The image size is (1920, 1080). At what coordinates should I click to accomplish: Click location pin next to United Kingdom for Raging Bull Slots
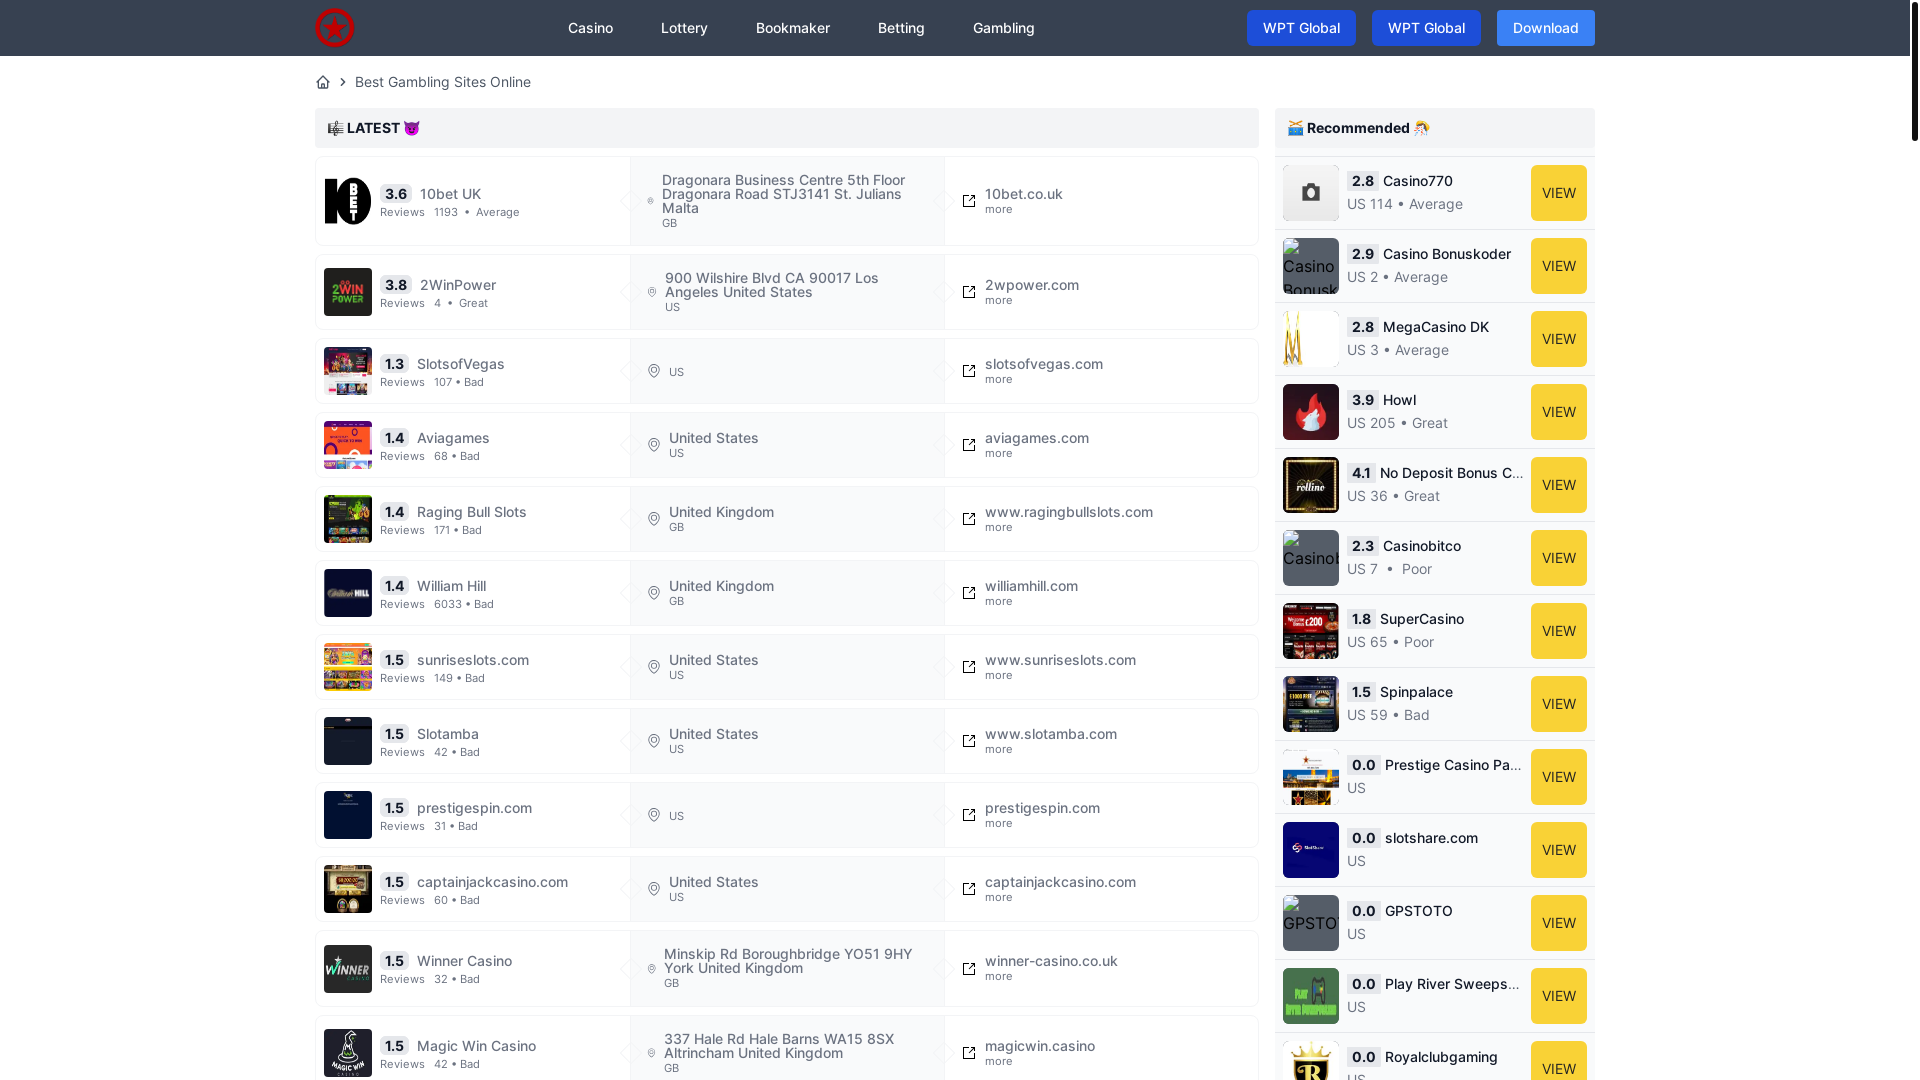[x=654, y=519]
